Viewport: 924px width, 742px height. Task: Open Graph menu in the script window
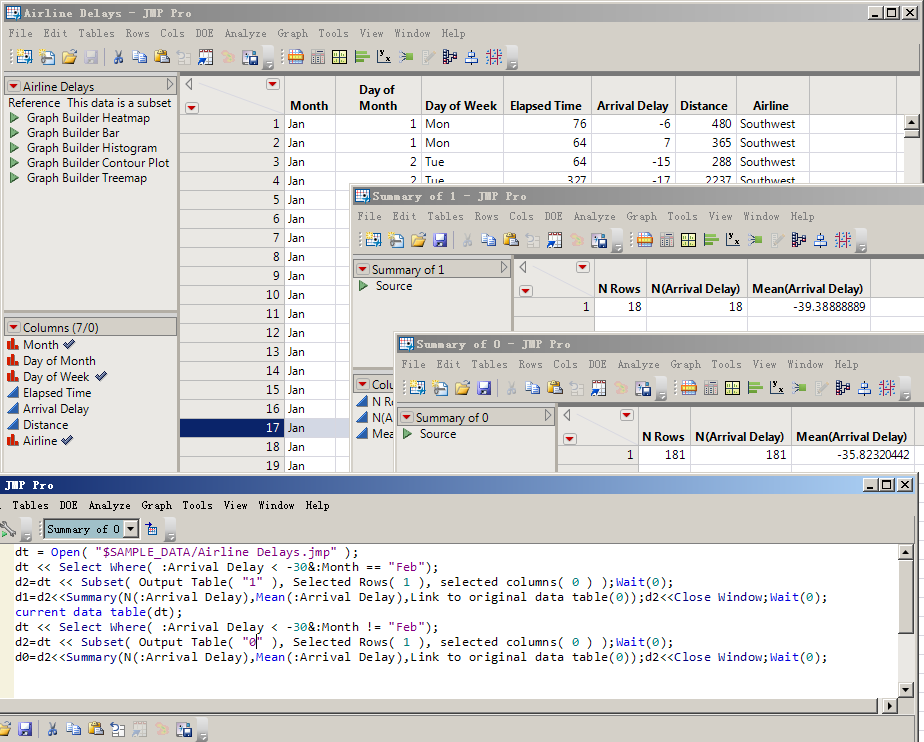(x=156, y=506)
